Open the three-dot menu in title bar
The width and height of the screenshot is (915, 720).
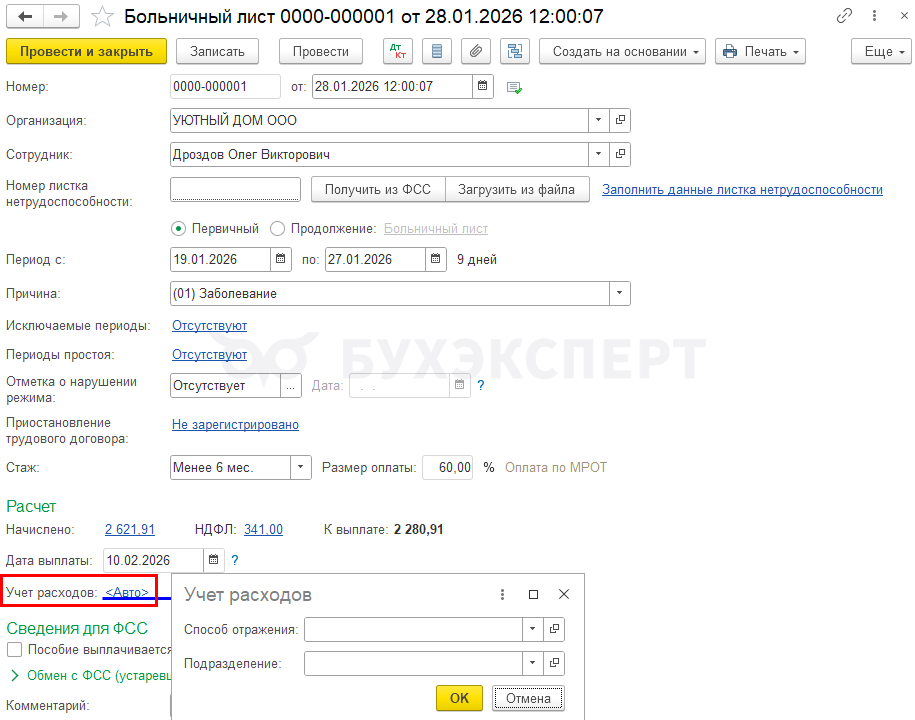point(874,16)
